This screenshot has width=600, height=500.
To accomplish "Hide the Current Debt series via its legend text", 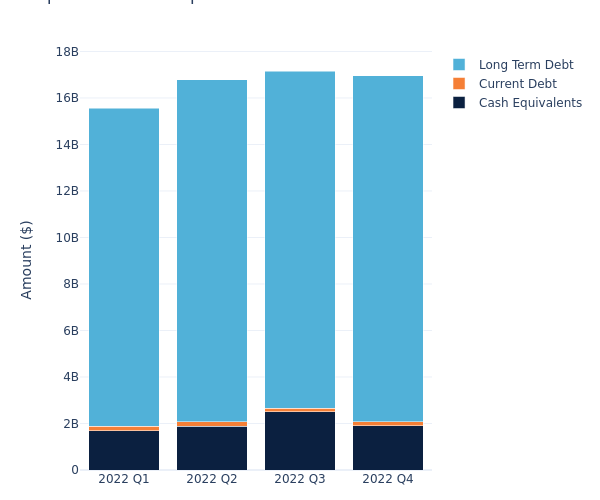I will [x=517, y=84].
